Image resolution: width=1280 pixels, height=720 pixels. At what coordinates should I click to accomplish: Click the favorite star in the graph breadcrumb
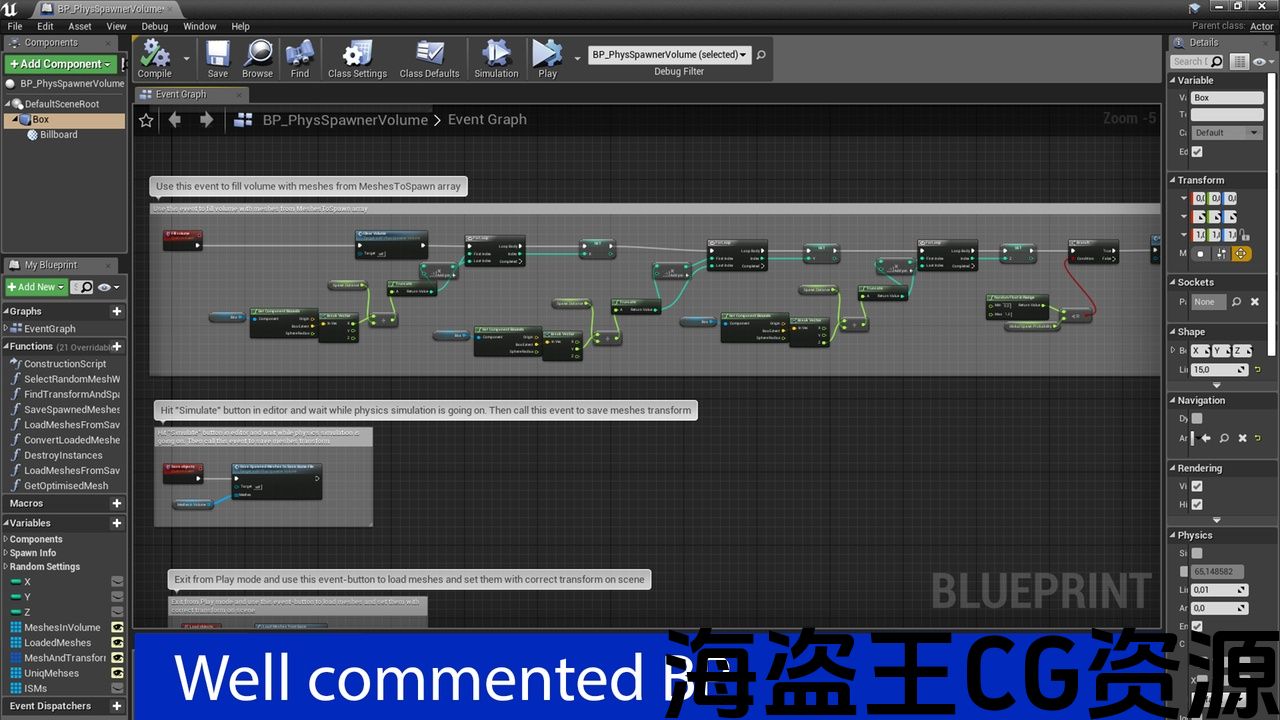click(x=146, y=120)
